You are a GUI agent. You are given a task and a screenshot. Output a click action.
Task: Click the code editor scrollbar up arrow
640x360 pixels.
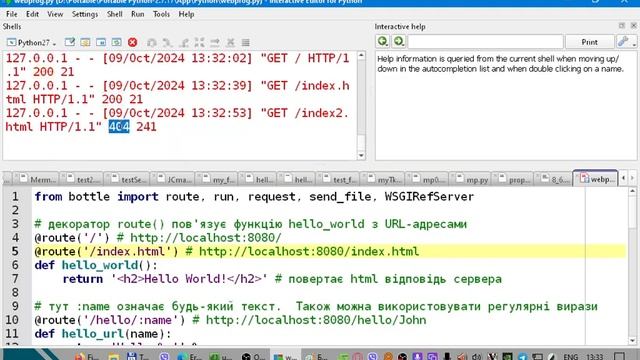(632, 191)
